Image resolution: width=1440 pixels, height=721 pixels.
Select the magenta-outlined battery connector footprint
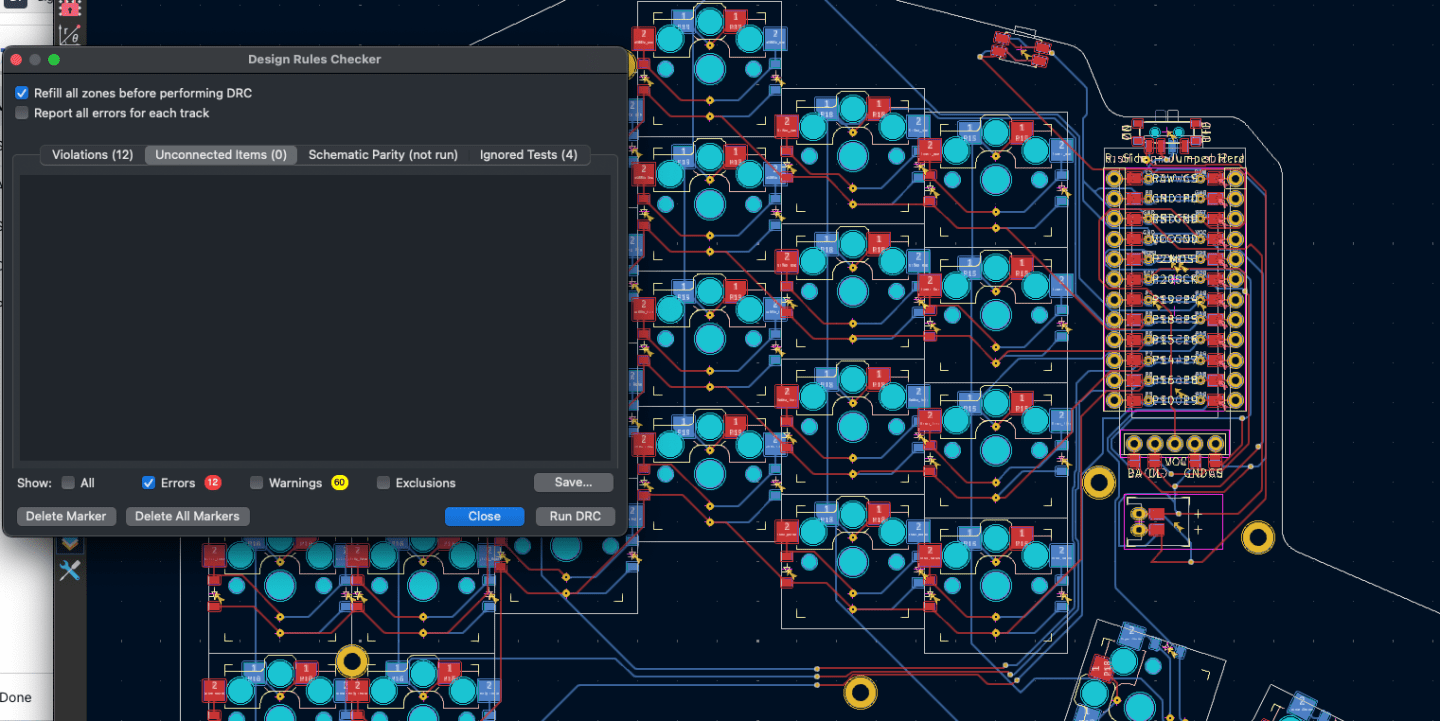point(1174,521)
